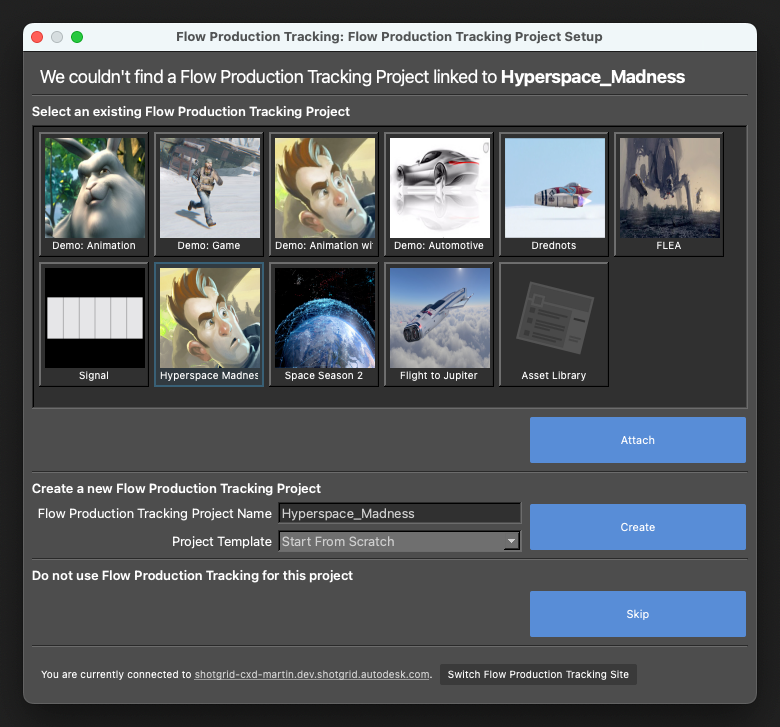The width and height of the screenshot is (780, 727).
Task: Select the Demo: Animation project thumbnail
Action: pyautogui.click(x=94, y=195)
